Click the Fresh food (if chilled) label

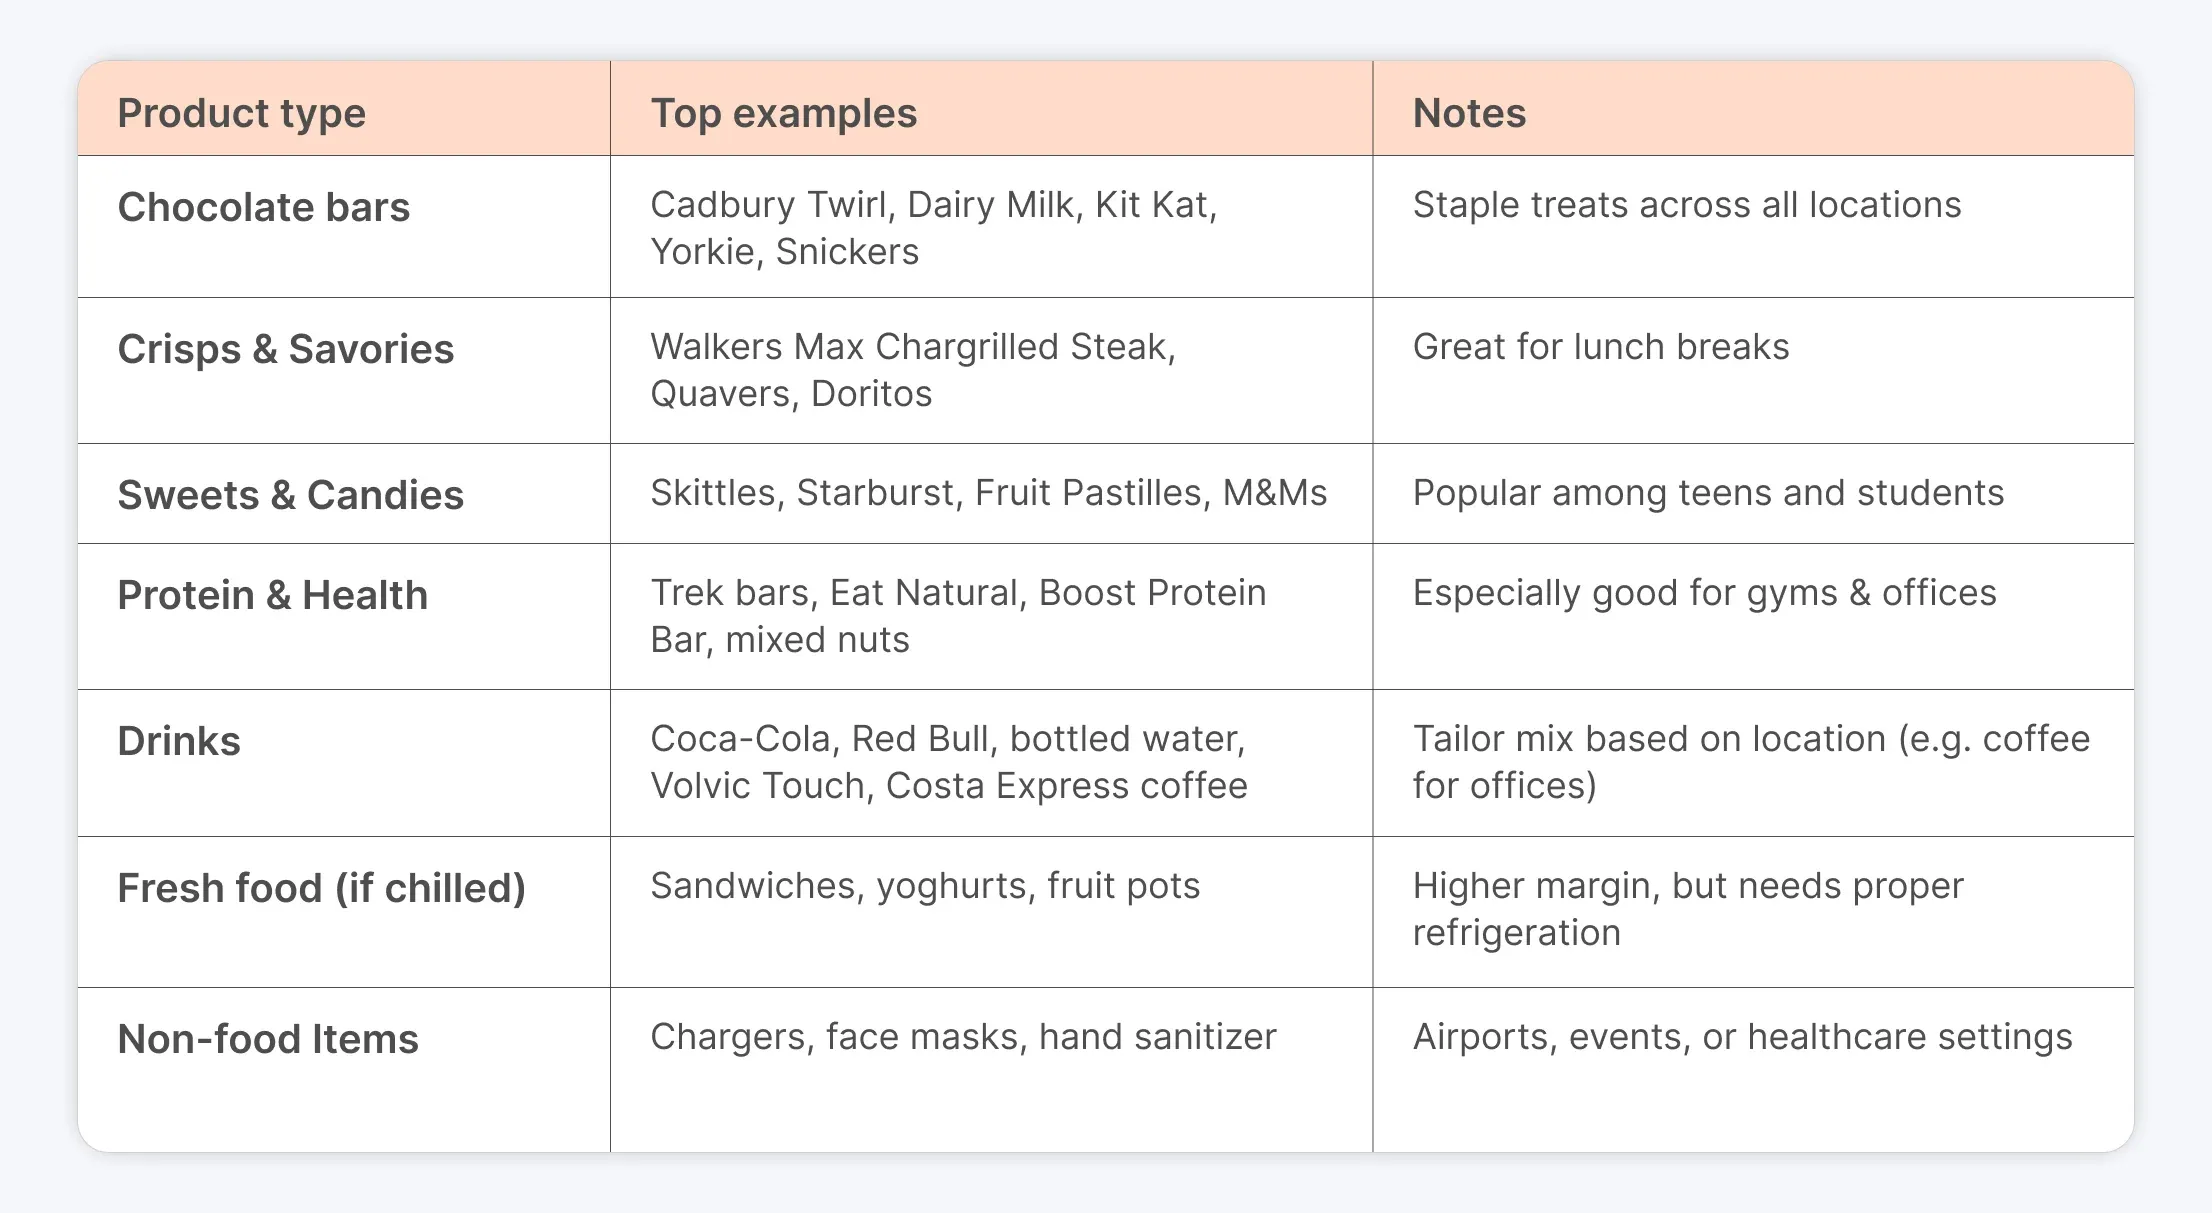pos(321,888)
